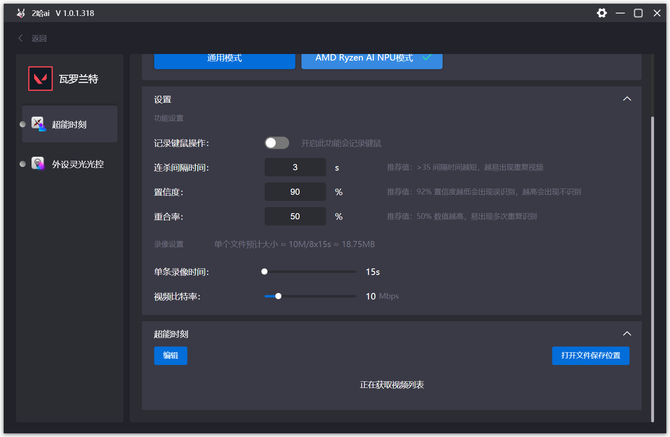This screenshot has width=670, height=437.
Task: Close the 2哈ai window
Action: click(x=657, y=13)
